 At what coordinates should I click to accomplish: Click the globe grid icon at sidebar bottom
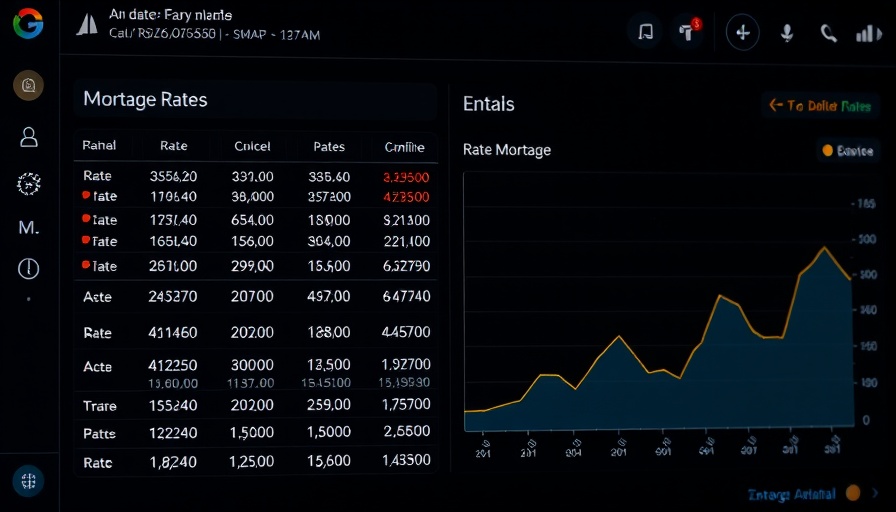pos(28,481)
